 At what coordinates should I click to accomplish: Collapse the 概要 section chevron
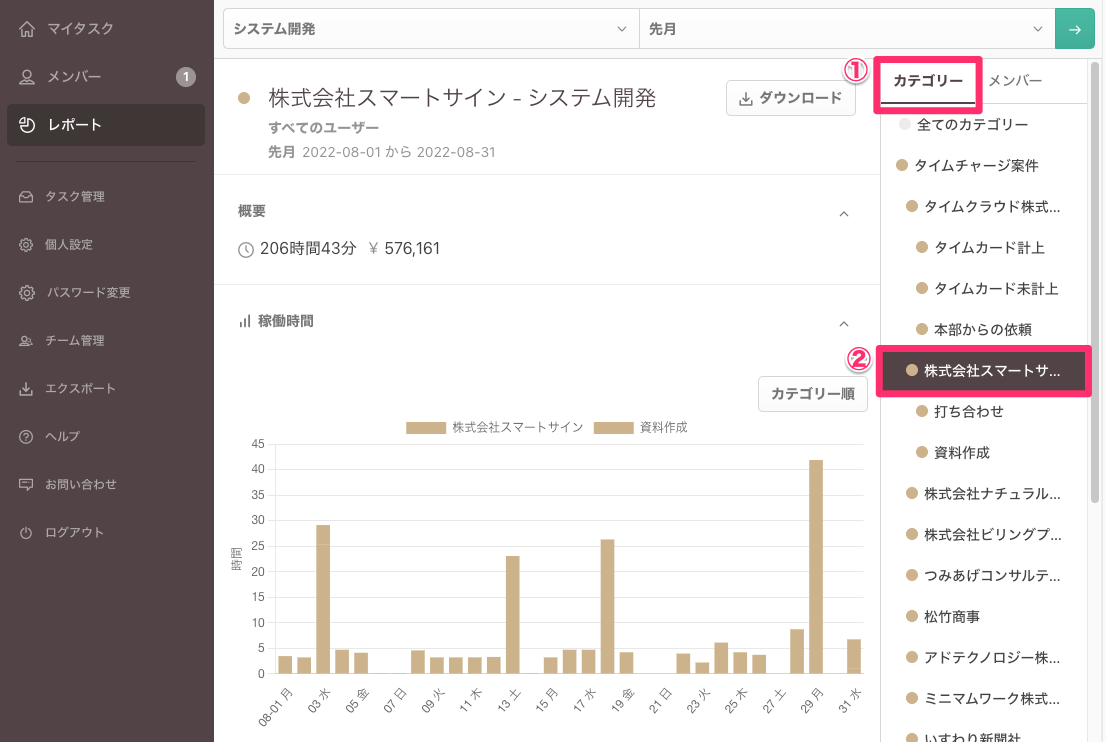point(843,213)
